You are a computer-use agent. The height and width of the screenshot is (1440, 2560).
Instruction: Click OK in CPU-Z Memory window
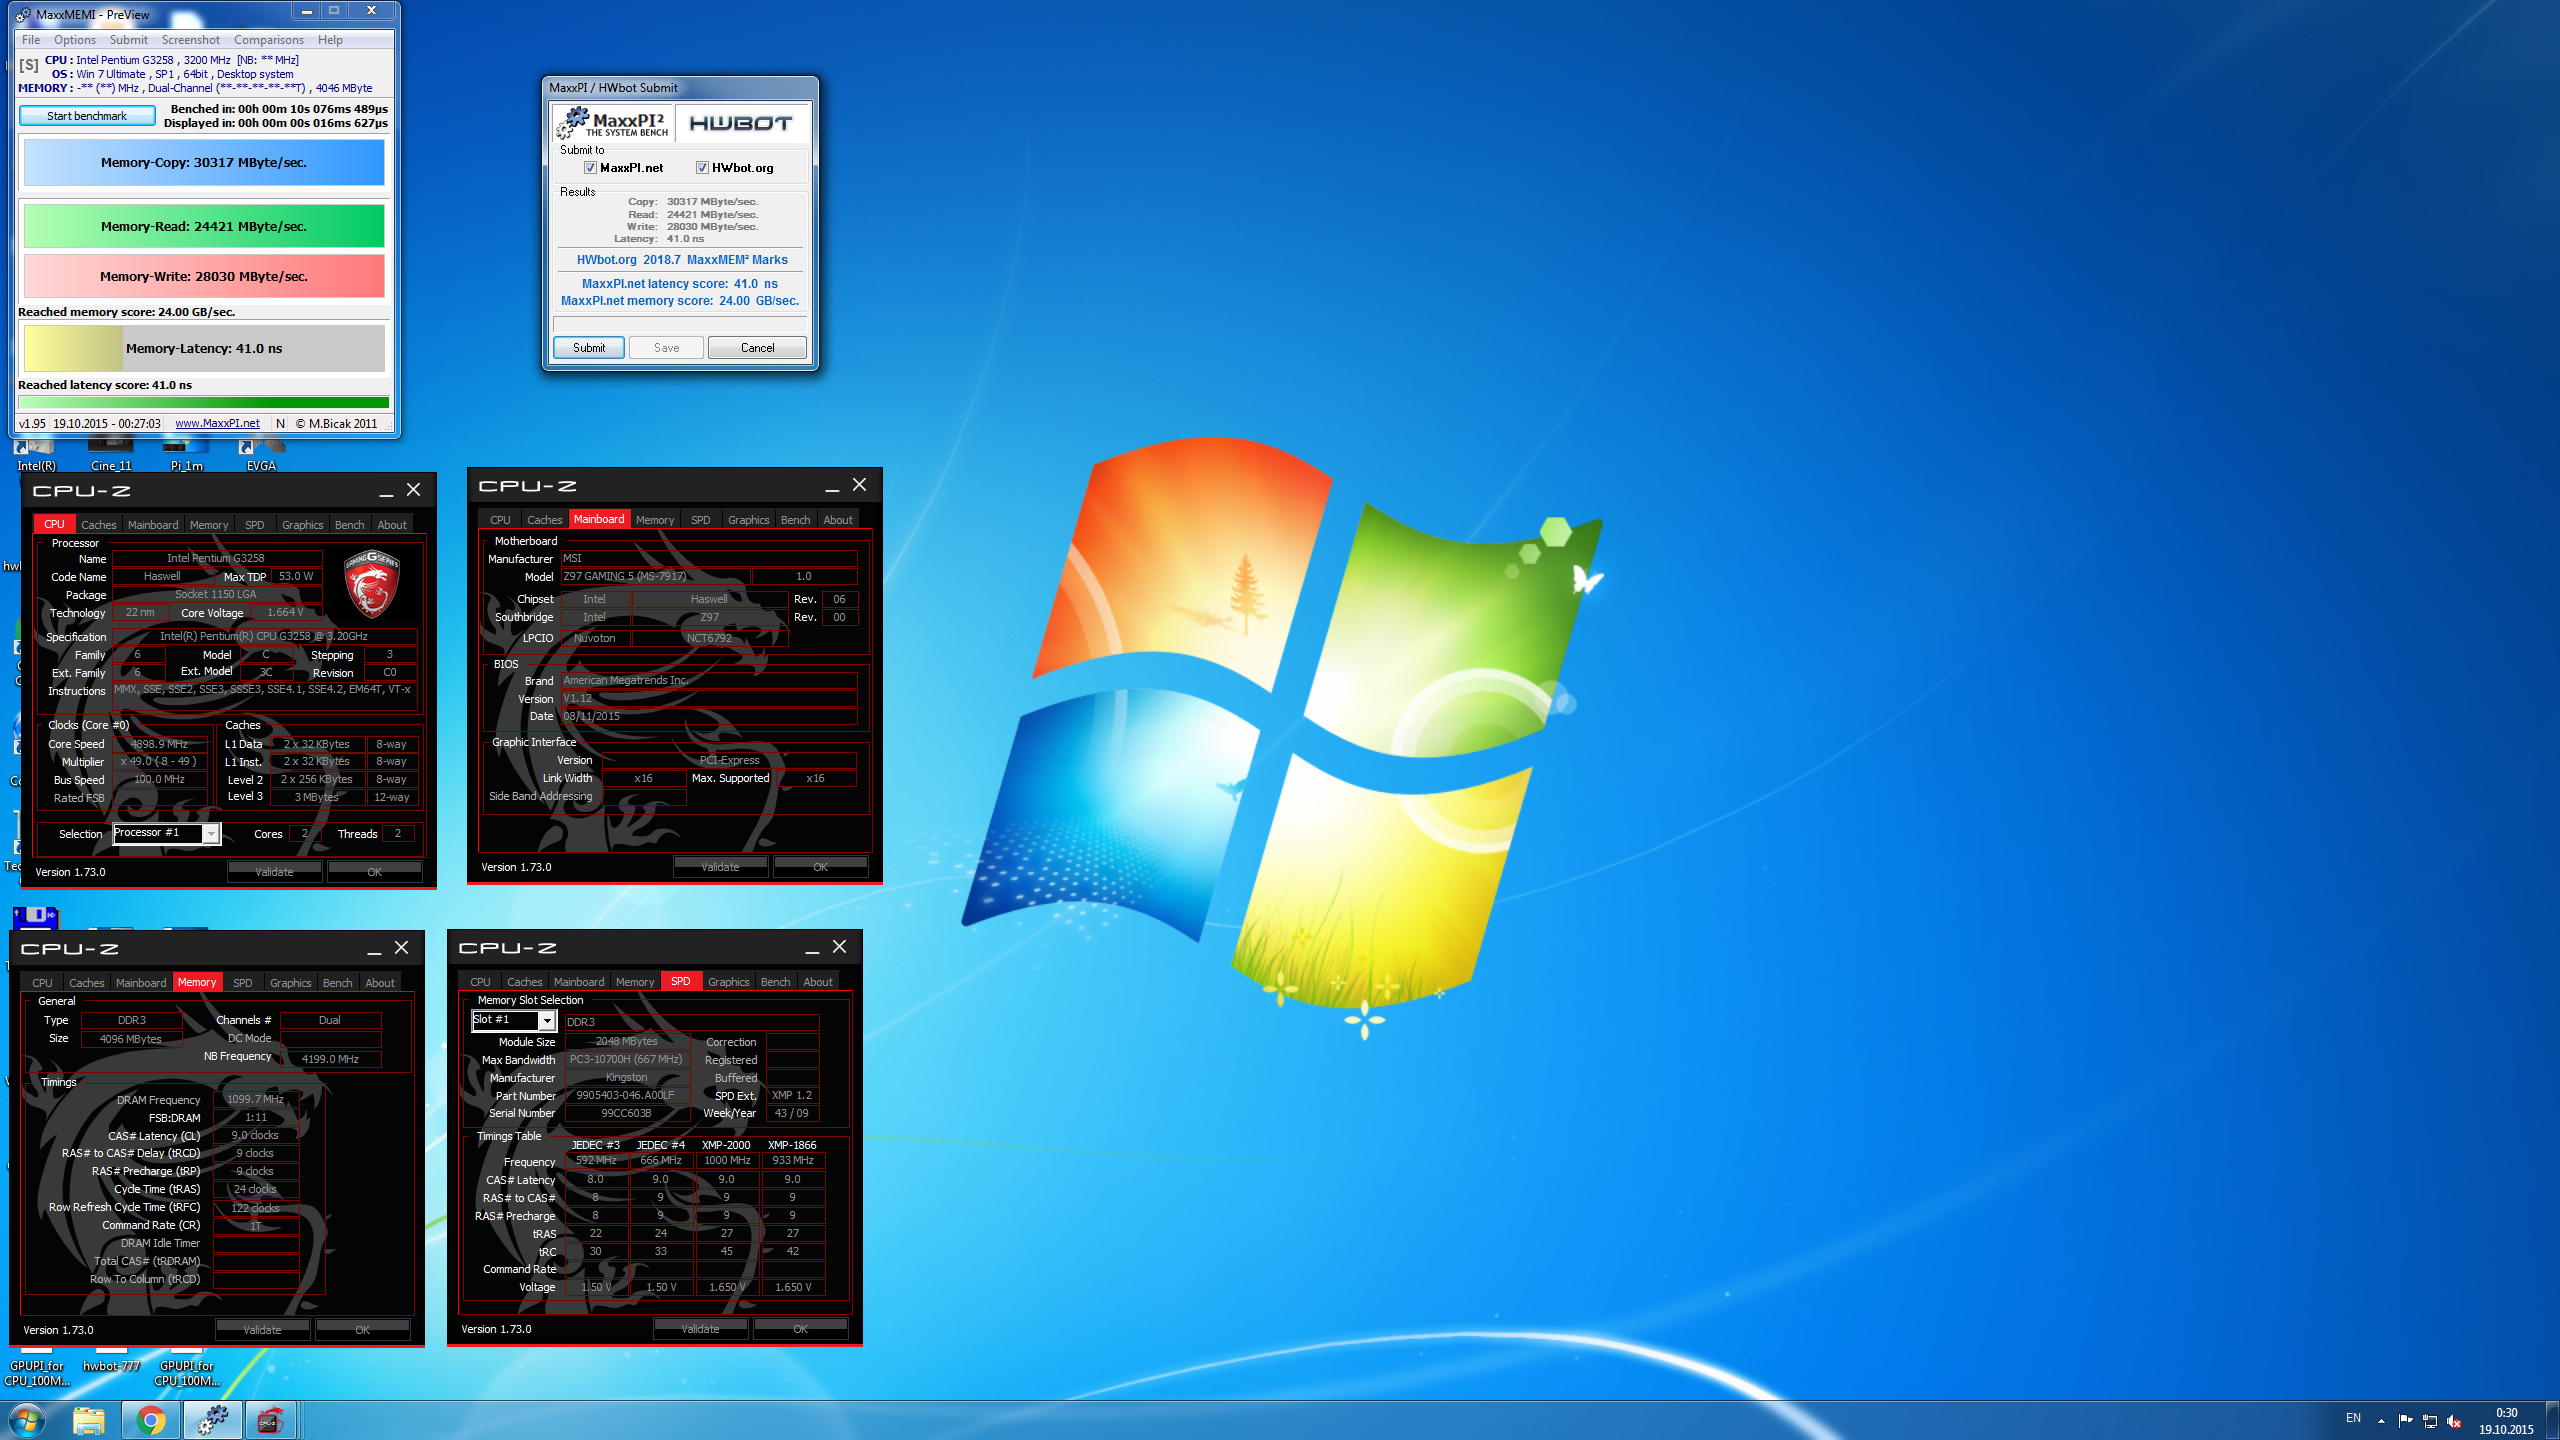point(362,1330)
